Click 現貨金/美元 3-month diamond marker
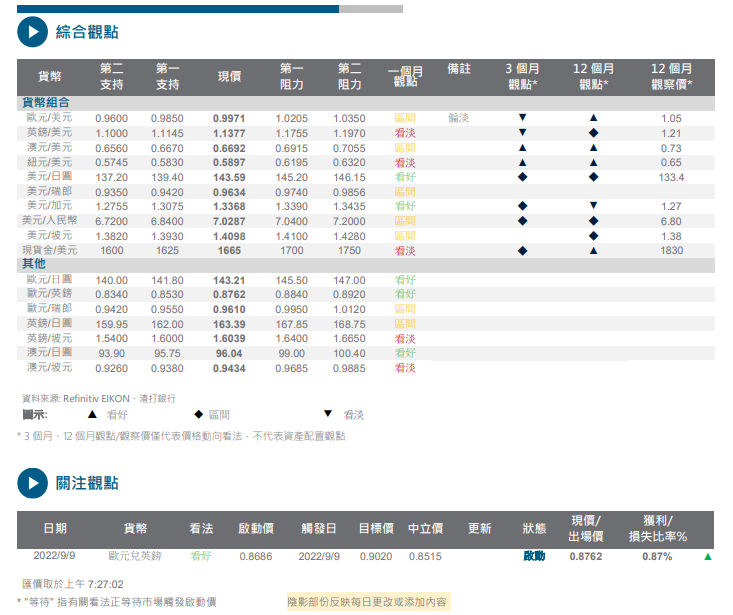This screenshot has height=615, width=733. 522,250
